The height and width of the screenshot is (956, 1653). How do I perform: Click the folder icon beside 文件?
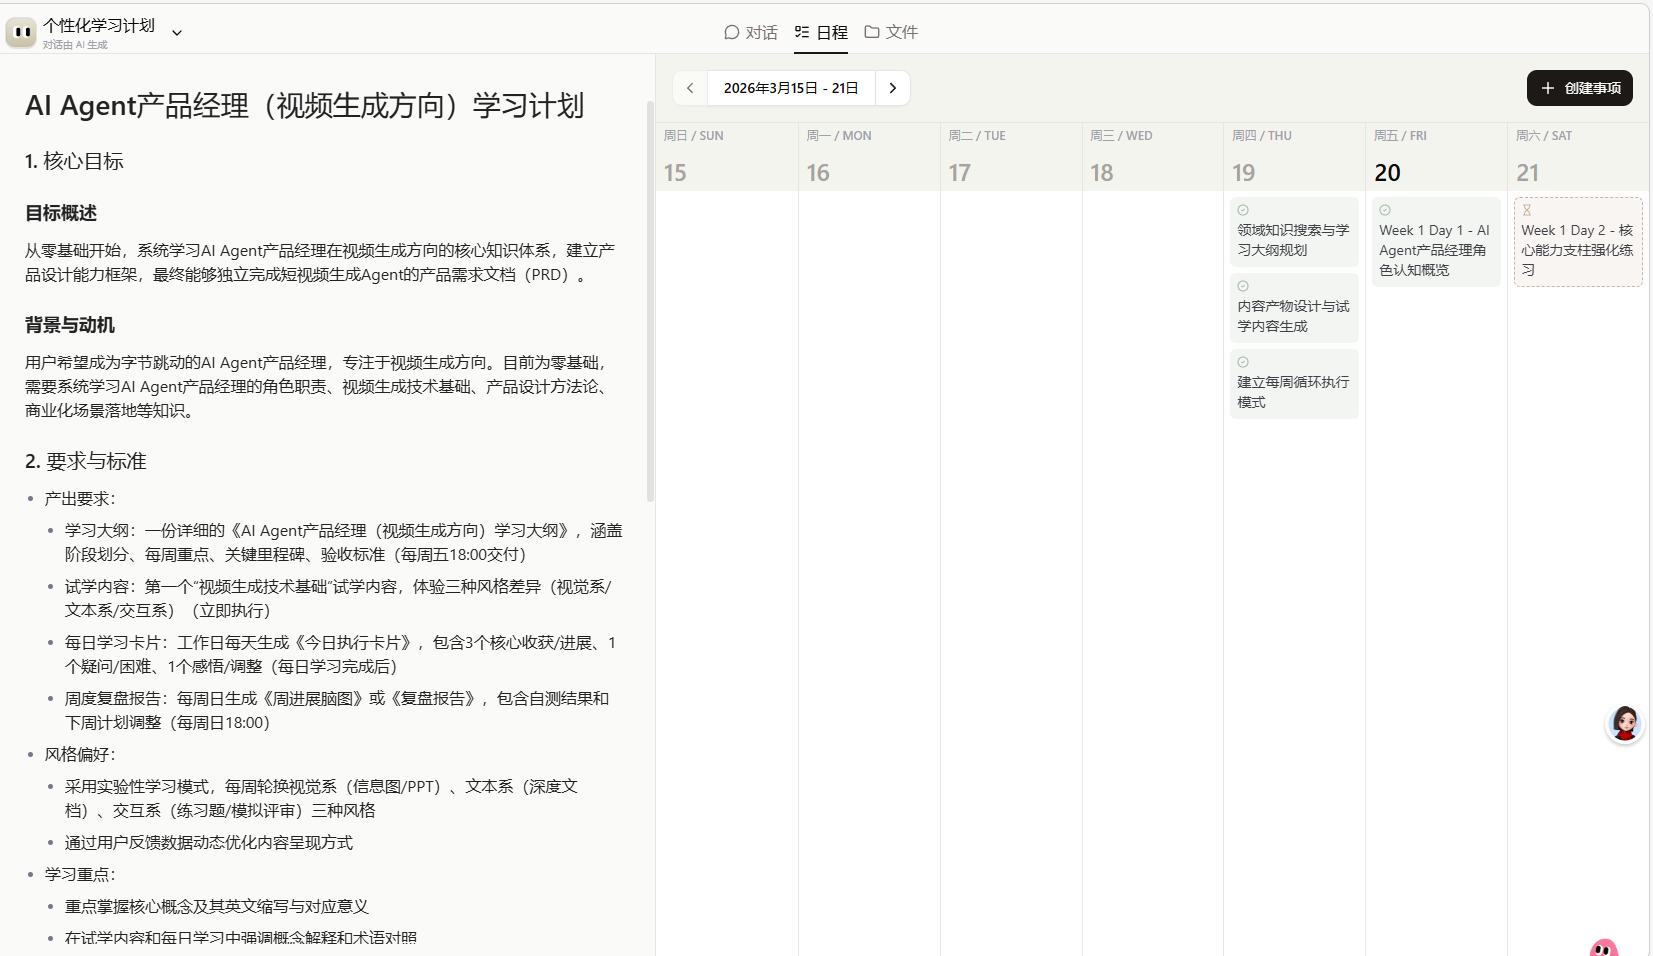pyautogui.click(x=872, y=31)
